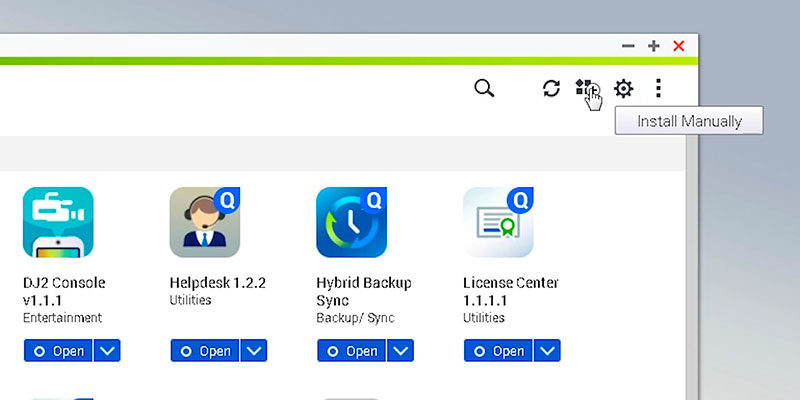Click the Install Manually tooltip
This screenshot has height=400, width=800.
[x=689, y=120]
